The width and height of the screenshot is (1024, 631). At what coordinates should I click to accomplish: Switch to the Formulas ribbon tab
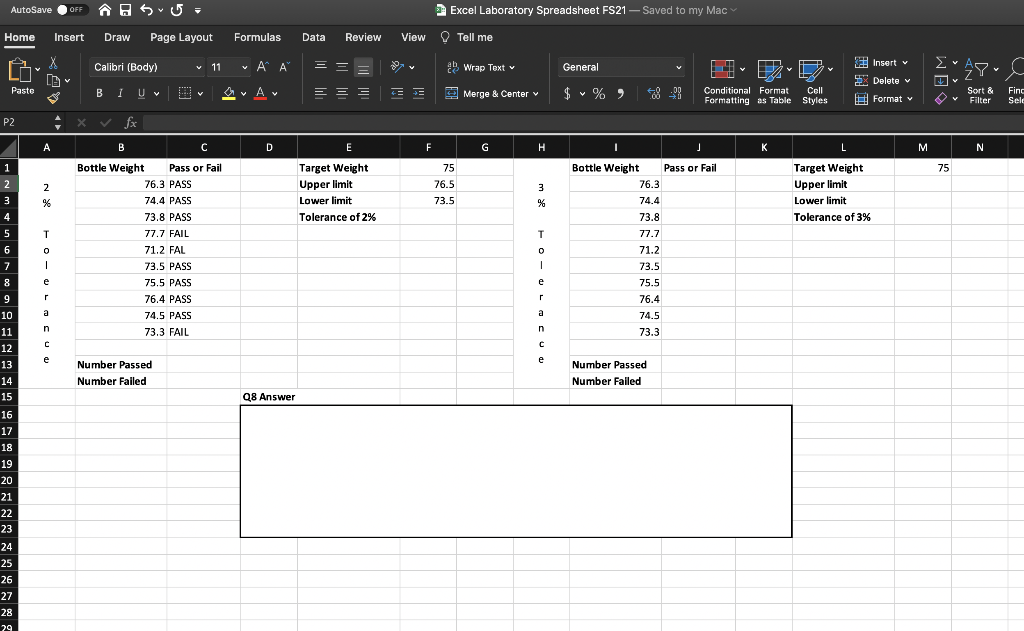[x=257, y=37]
